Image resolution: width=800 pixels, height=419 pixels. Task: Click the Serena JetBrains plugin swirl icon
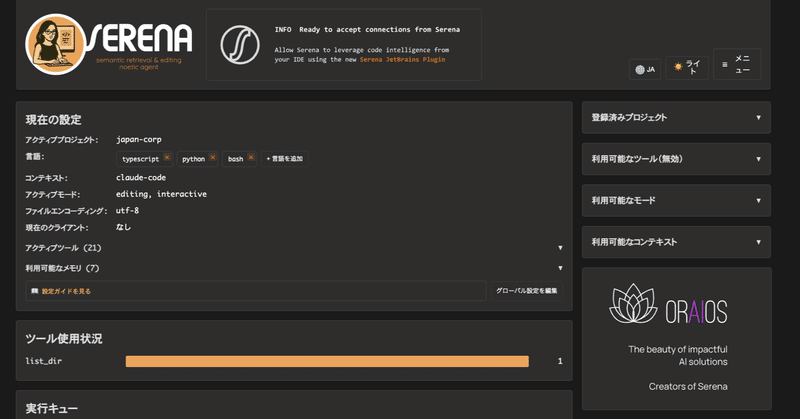240,45
